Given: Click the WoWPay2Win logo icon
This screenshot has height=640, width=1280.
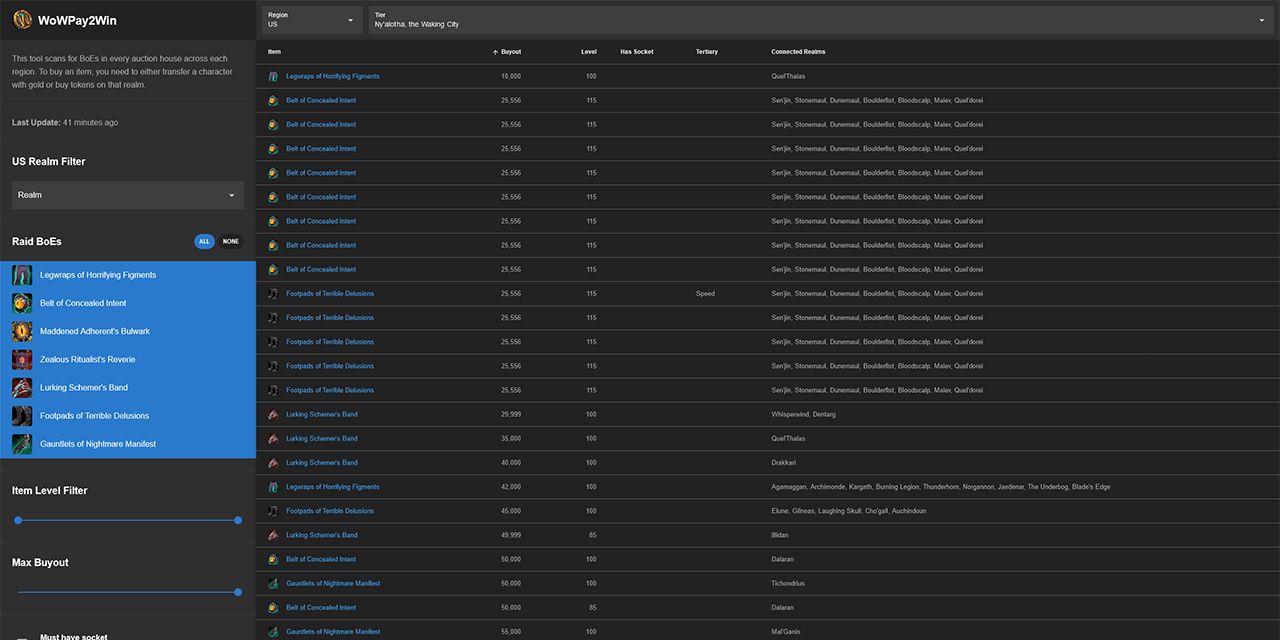Looking at the screenshot, I should [22, 19].
